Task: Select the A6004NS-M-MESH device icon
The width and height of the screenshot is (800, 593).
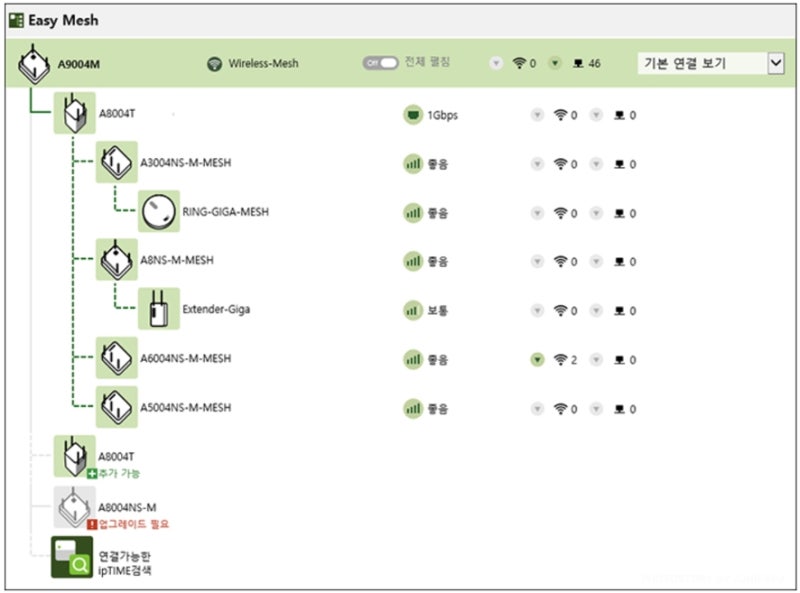Action: click(117, 357)
